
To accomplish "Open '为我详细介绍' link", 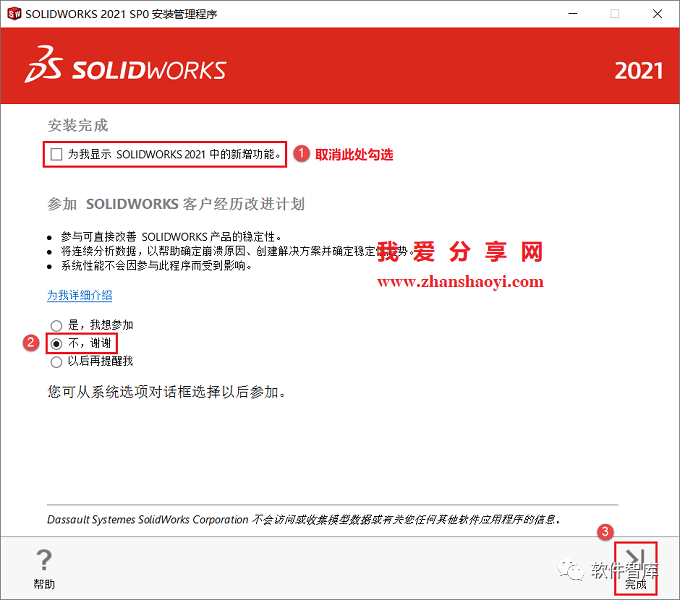I will point(79,295).
